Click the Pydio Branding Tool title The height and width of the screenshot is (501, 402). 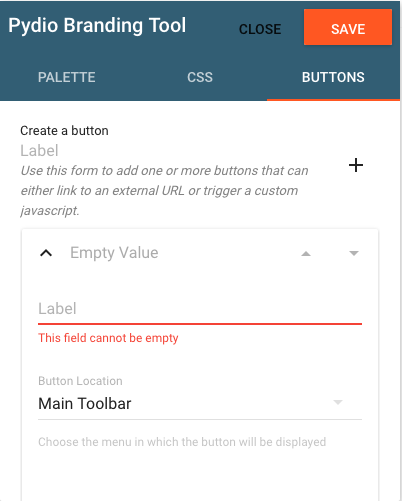coord(97,26)
